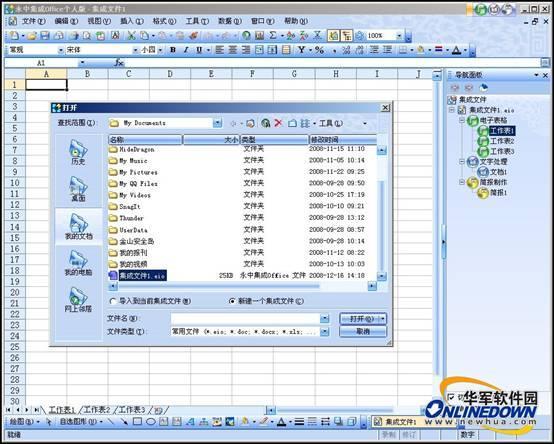Open the 查找范围 My Documents dropdown
This screenshot has height=444, width=554.
[x=218, y=123]
